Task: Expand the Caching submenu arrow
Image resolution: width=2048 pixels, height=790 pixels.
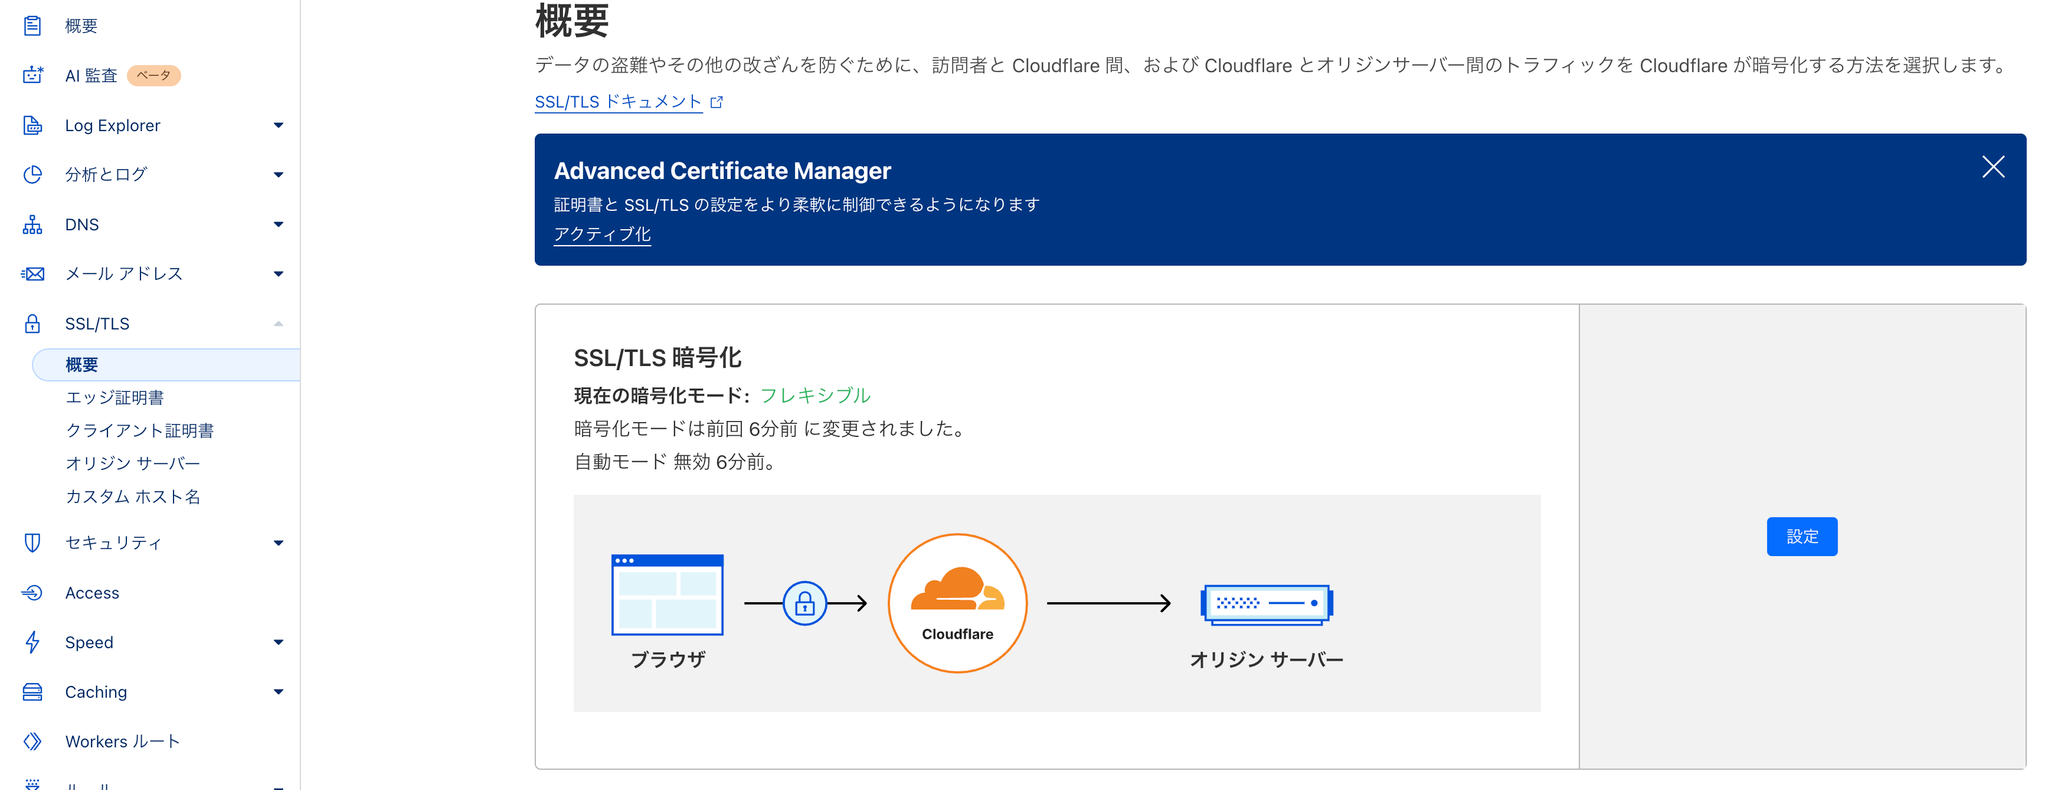Action: tap(279, 692)
